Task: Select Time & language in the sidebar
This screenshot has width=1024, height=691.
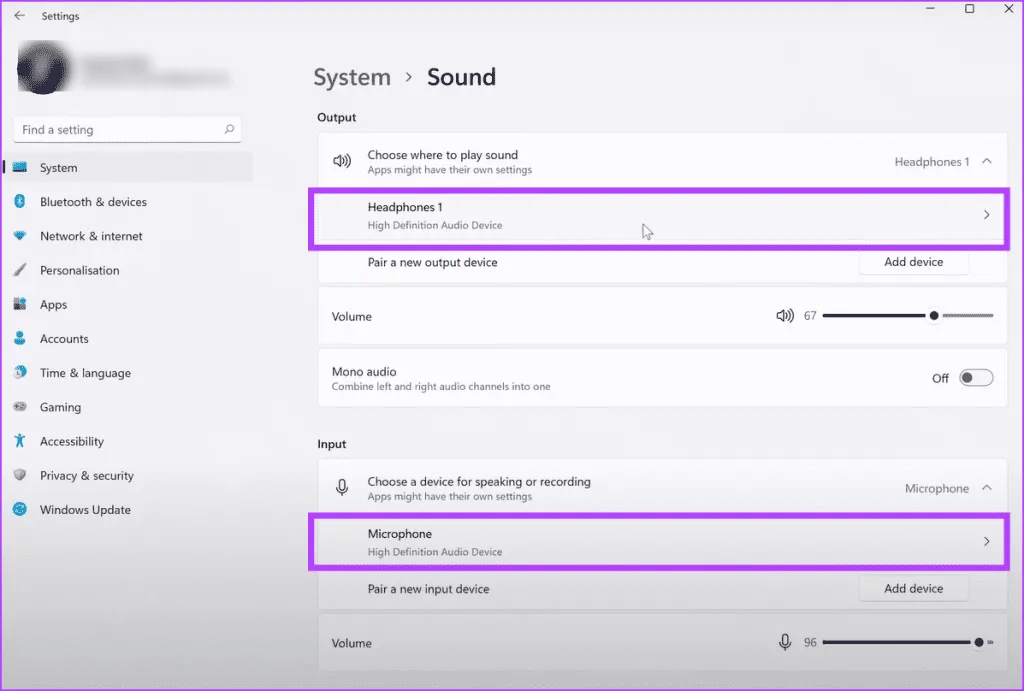Action: point(85,373)
